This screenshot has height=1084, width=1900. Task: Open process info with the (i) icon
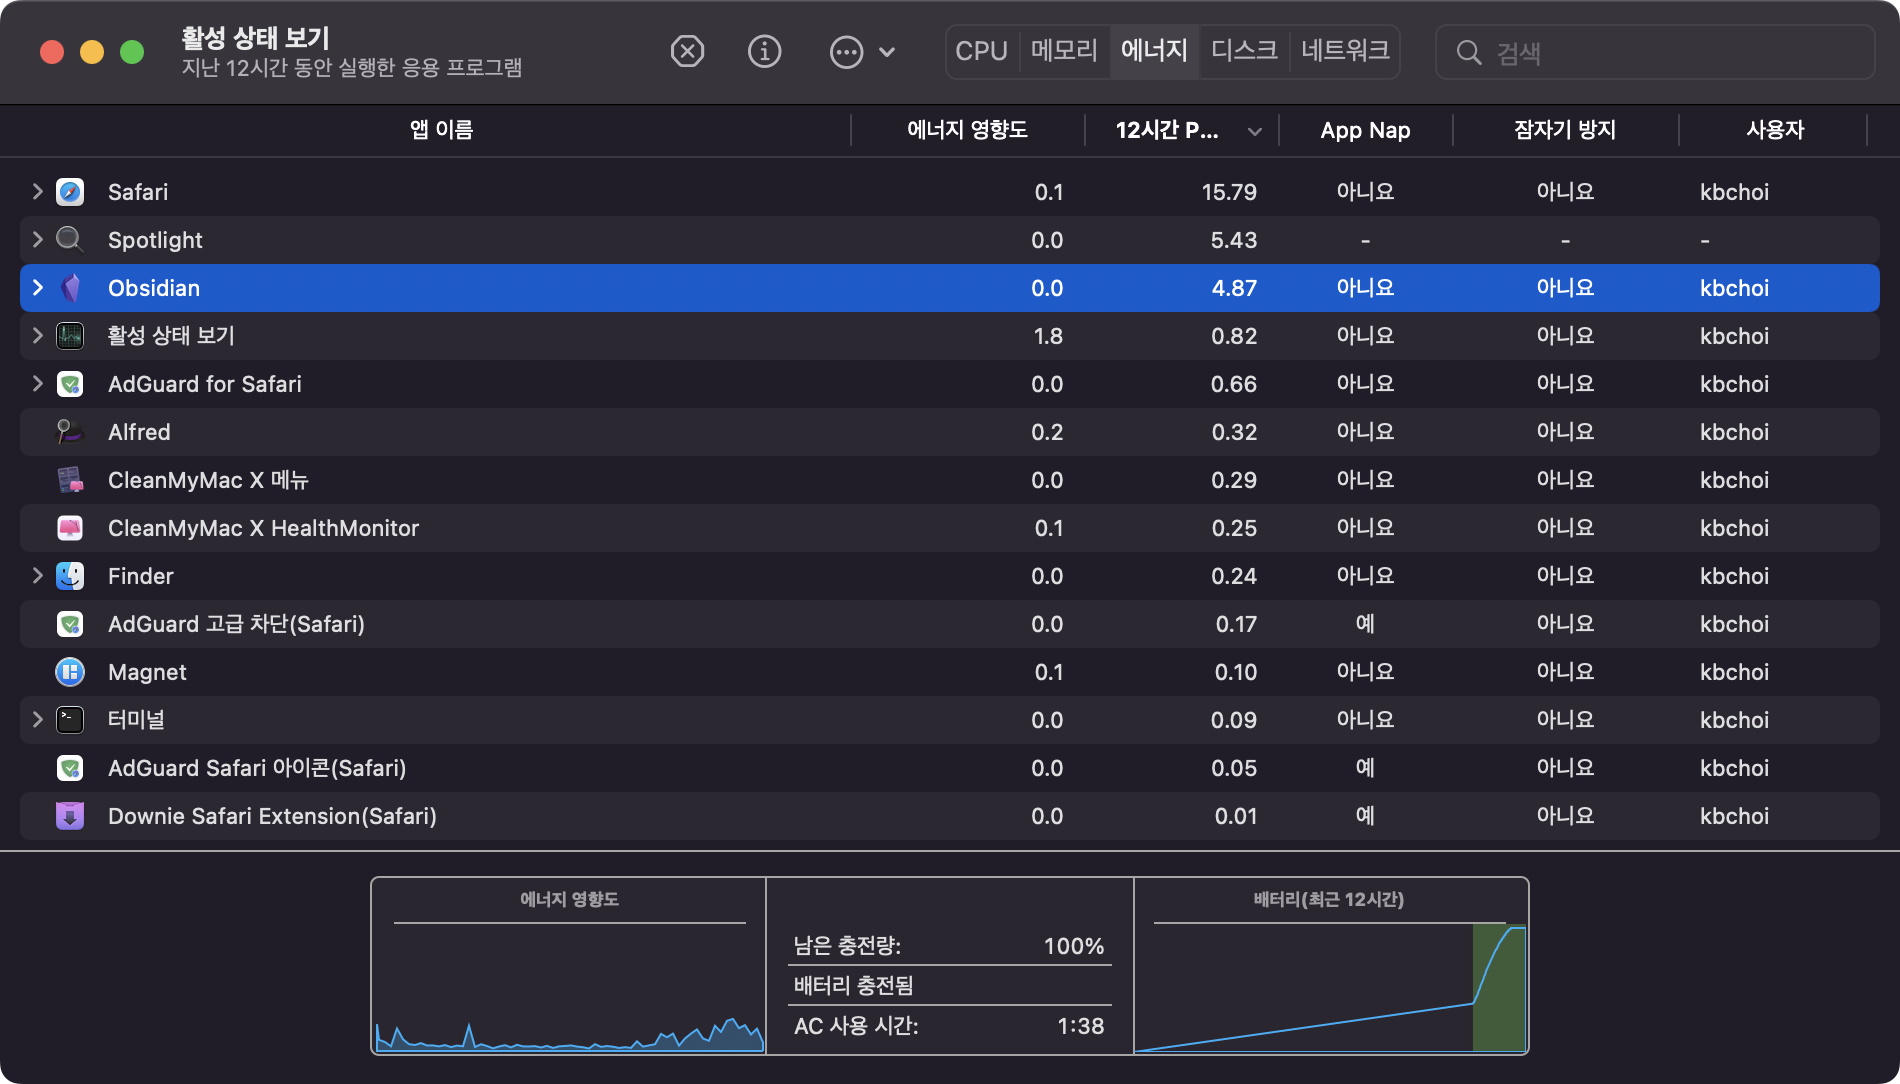click(x=765, y=51)
